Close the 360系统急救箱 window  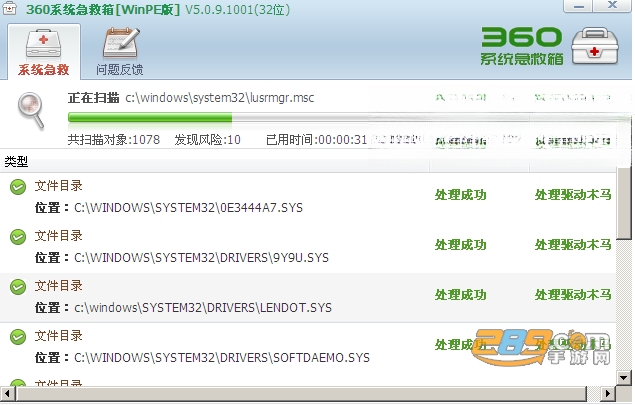613,6
